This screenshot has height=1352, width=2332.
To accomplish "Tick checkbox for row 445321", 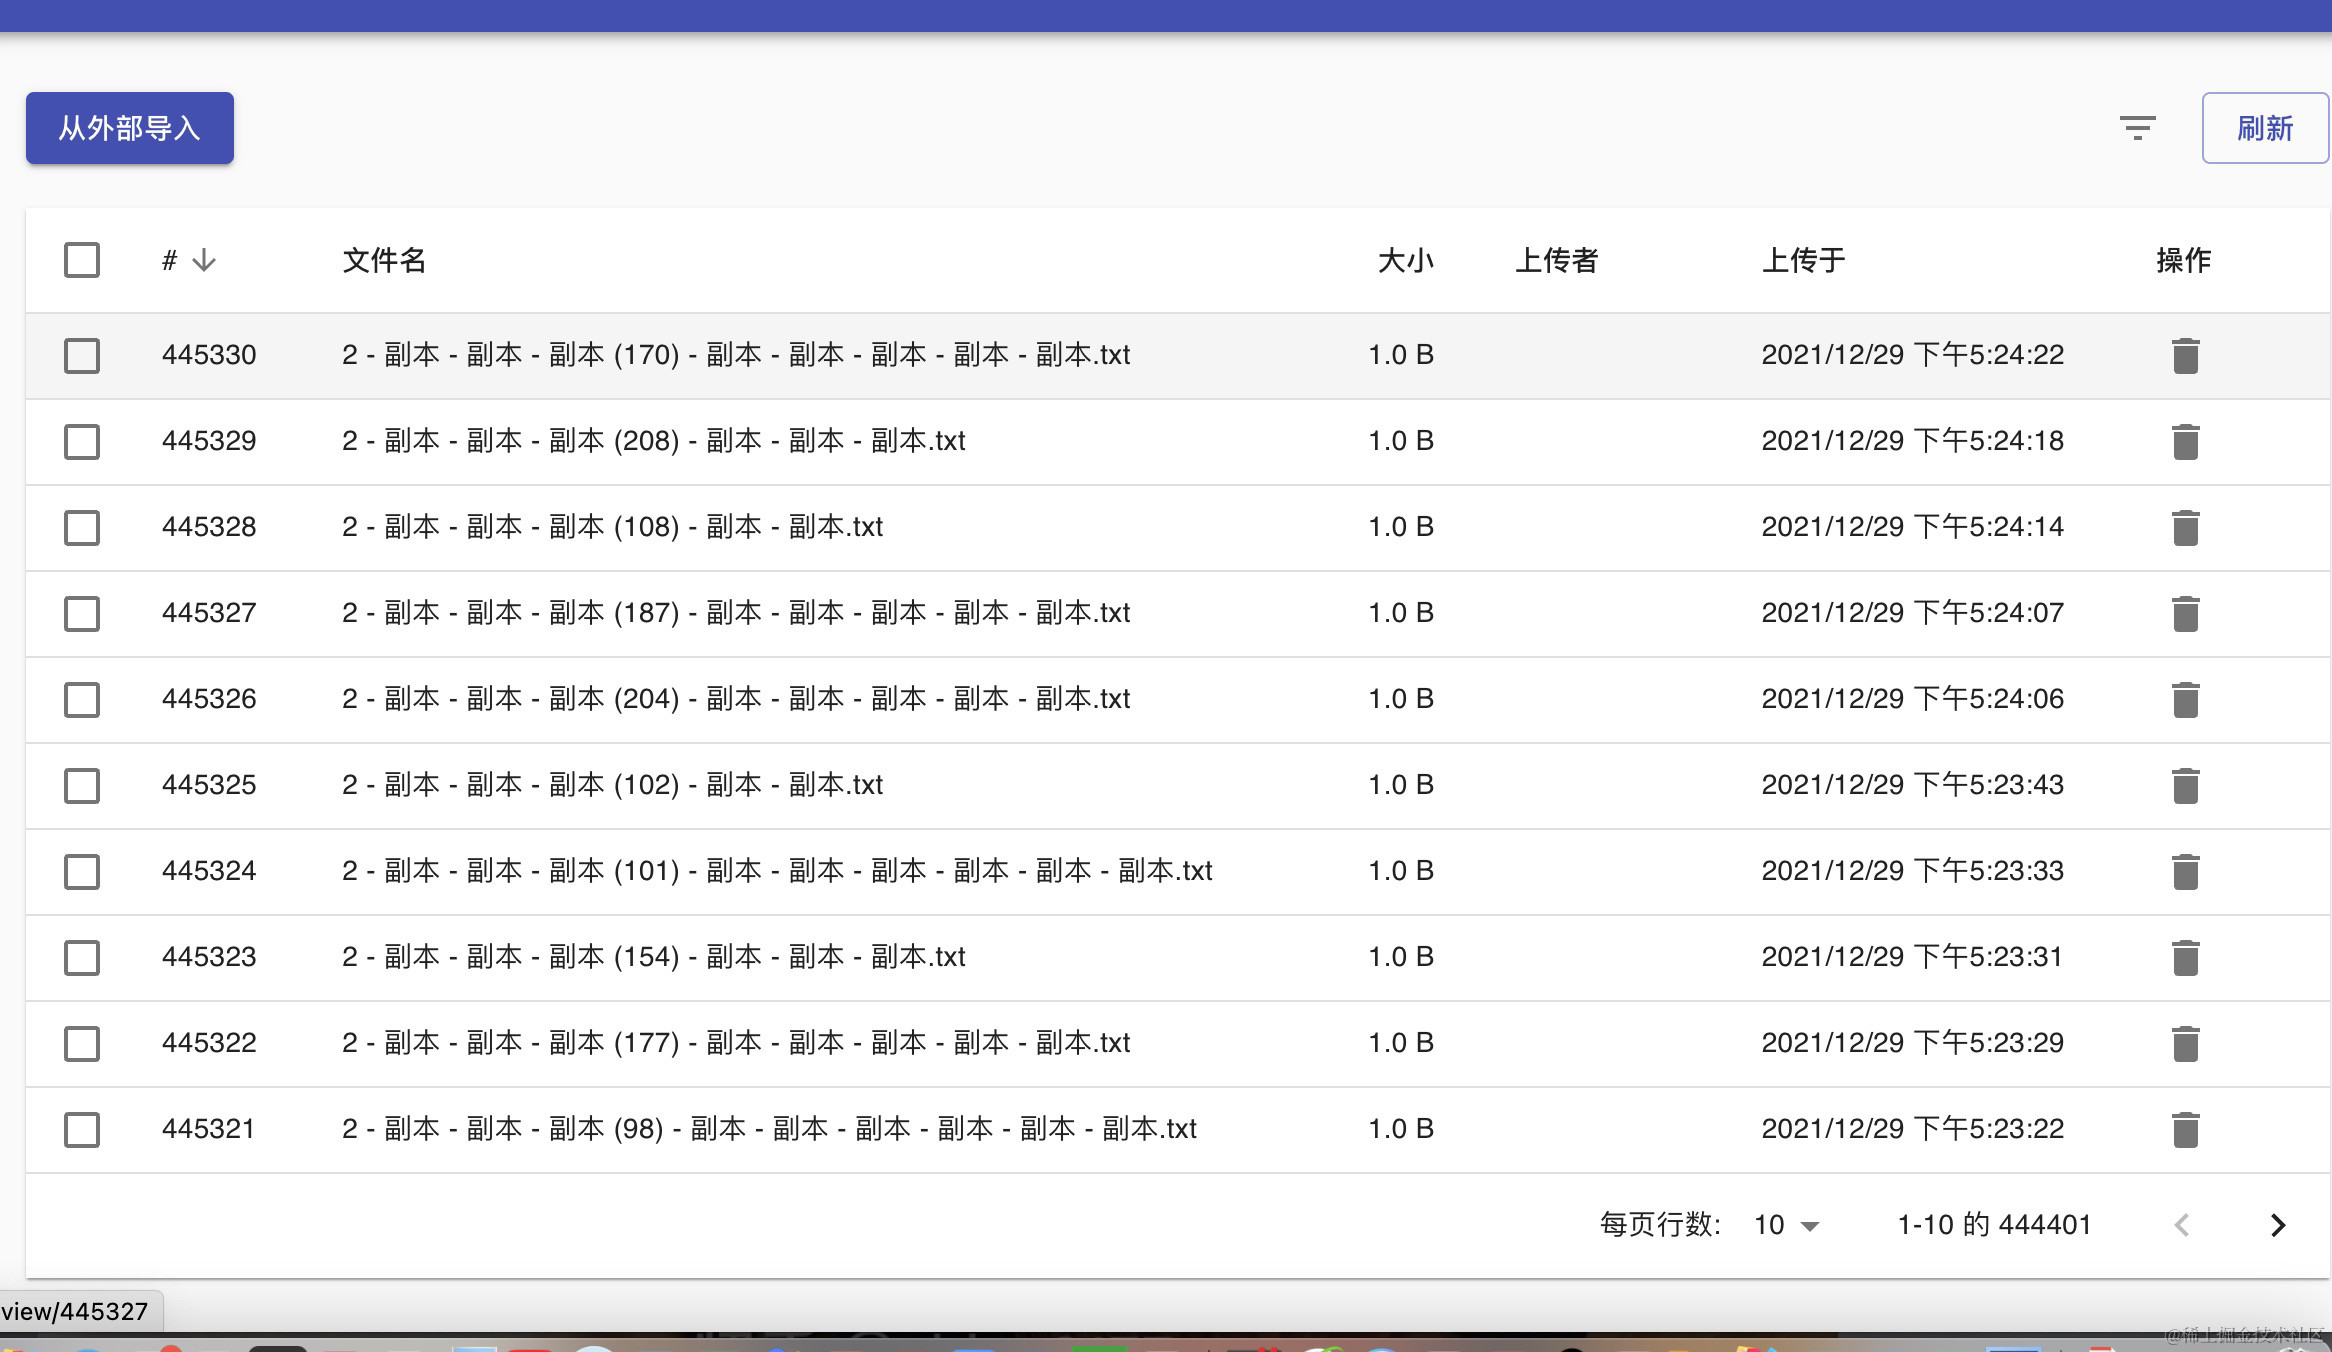I will [82, 1129].
